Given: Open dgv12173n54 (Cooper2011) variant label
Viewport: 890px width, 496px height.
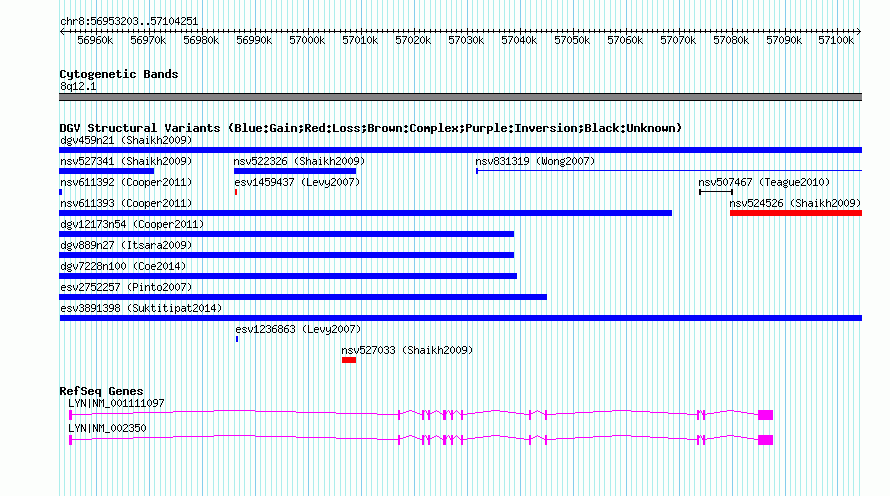Looking at the screenshot, I should pyautogui.click(x=132, y=224).
